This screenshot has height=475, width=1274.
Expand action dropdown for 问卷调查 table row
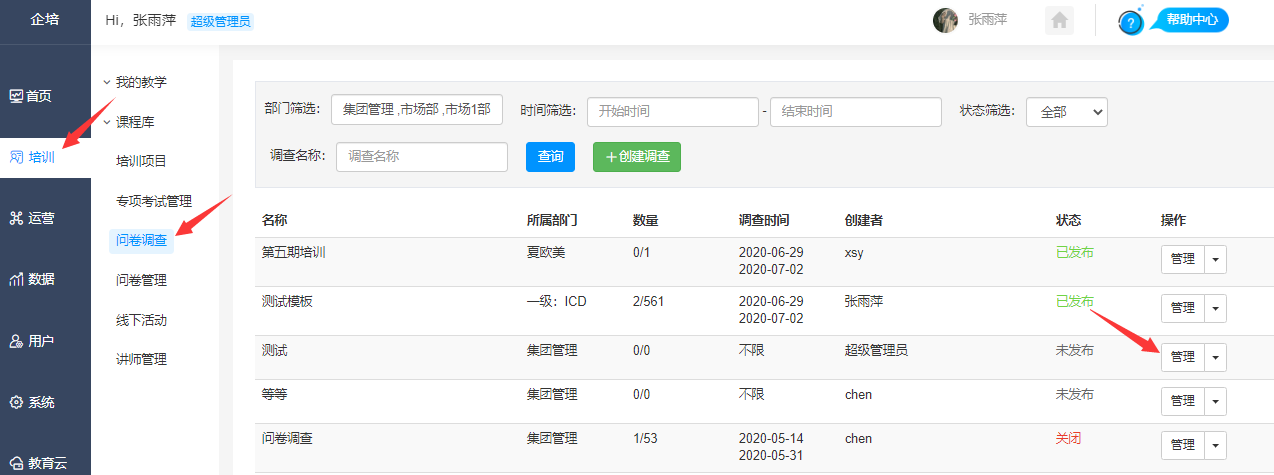(x=1215, y=445)
